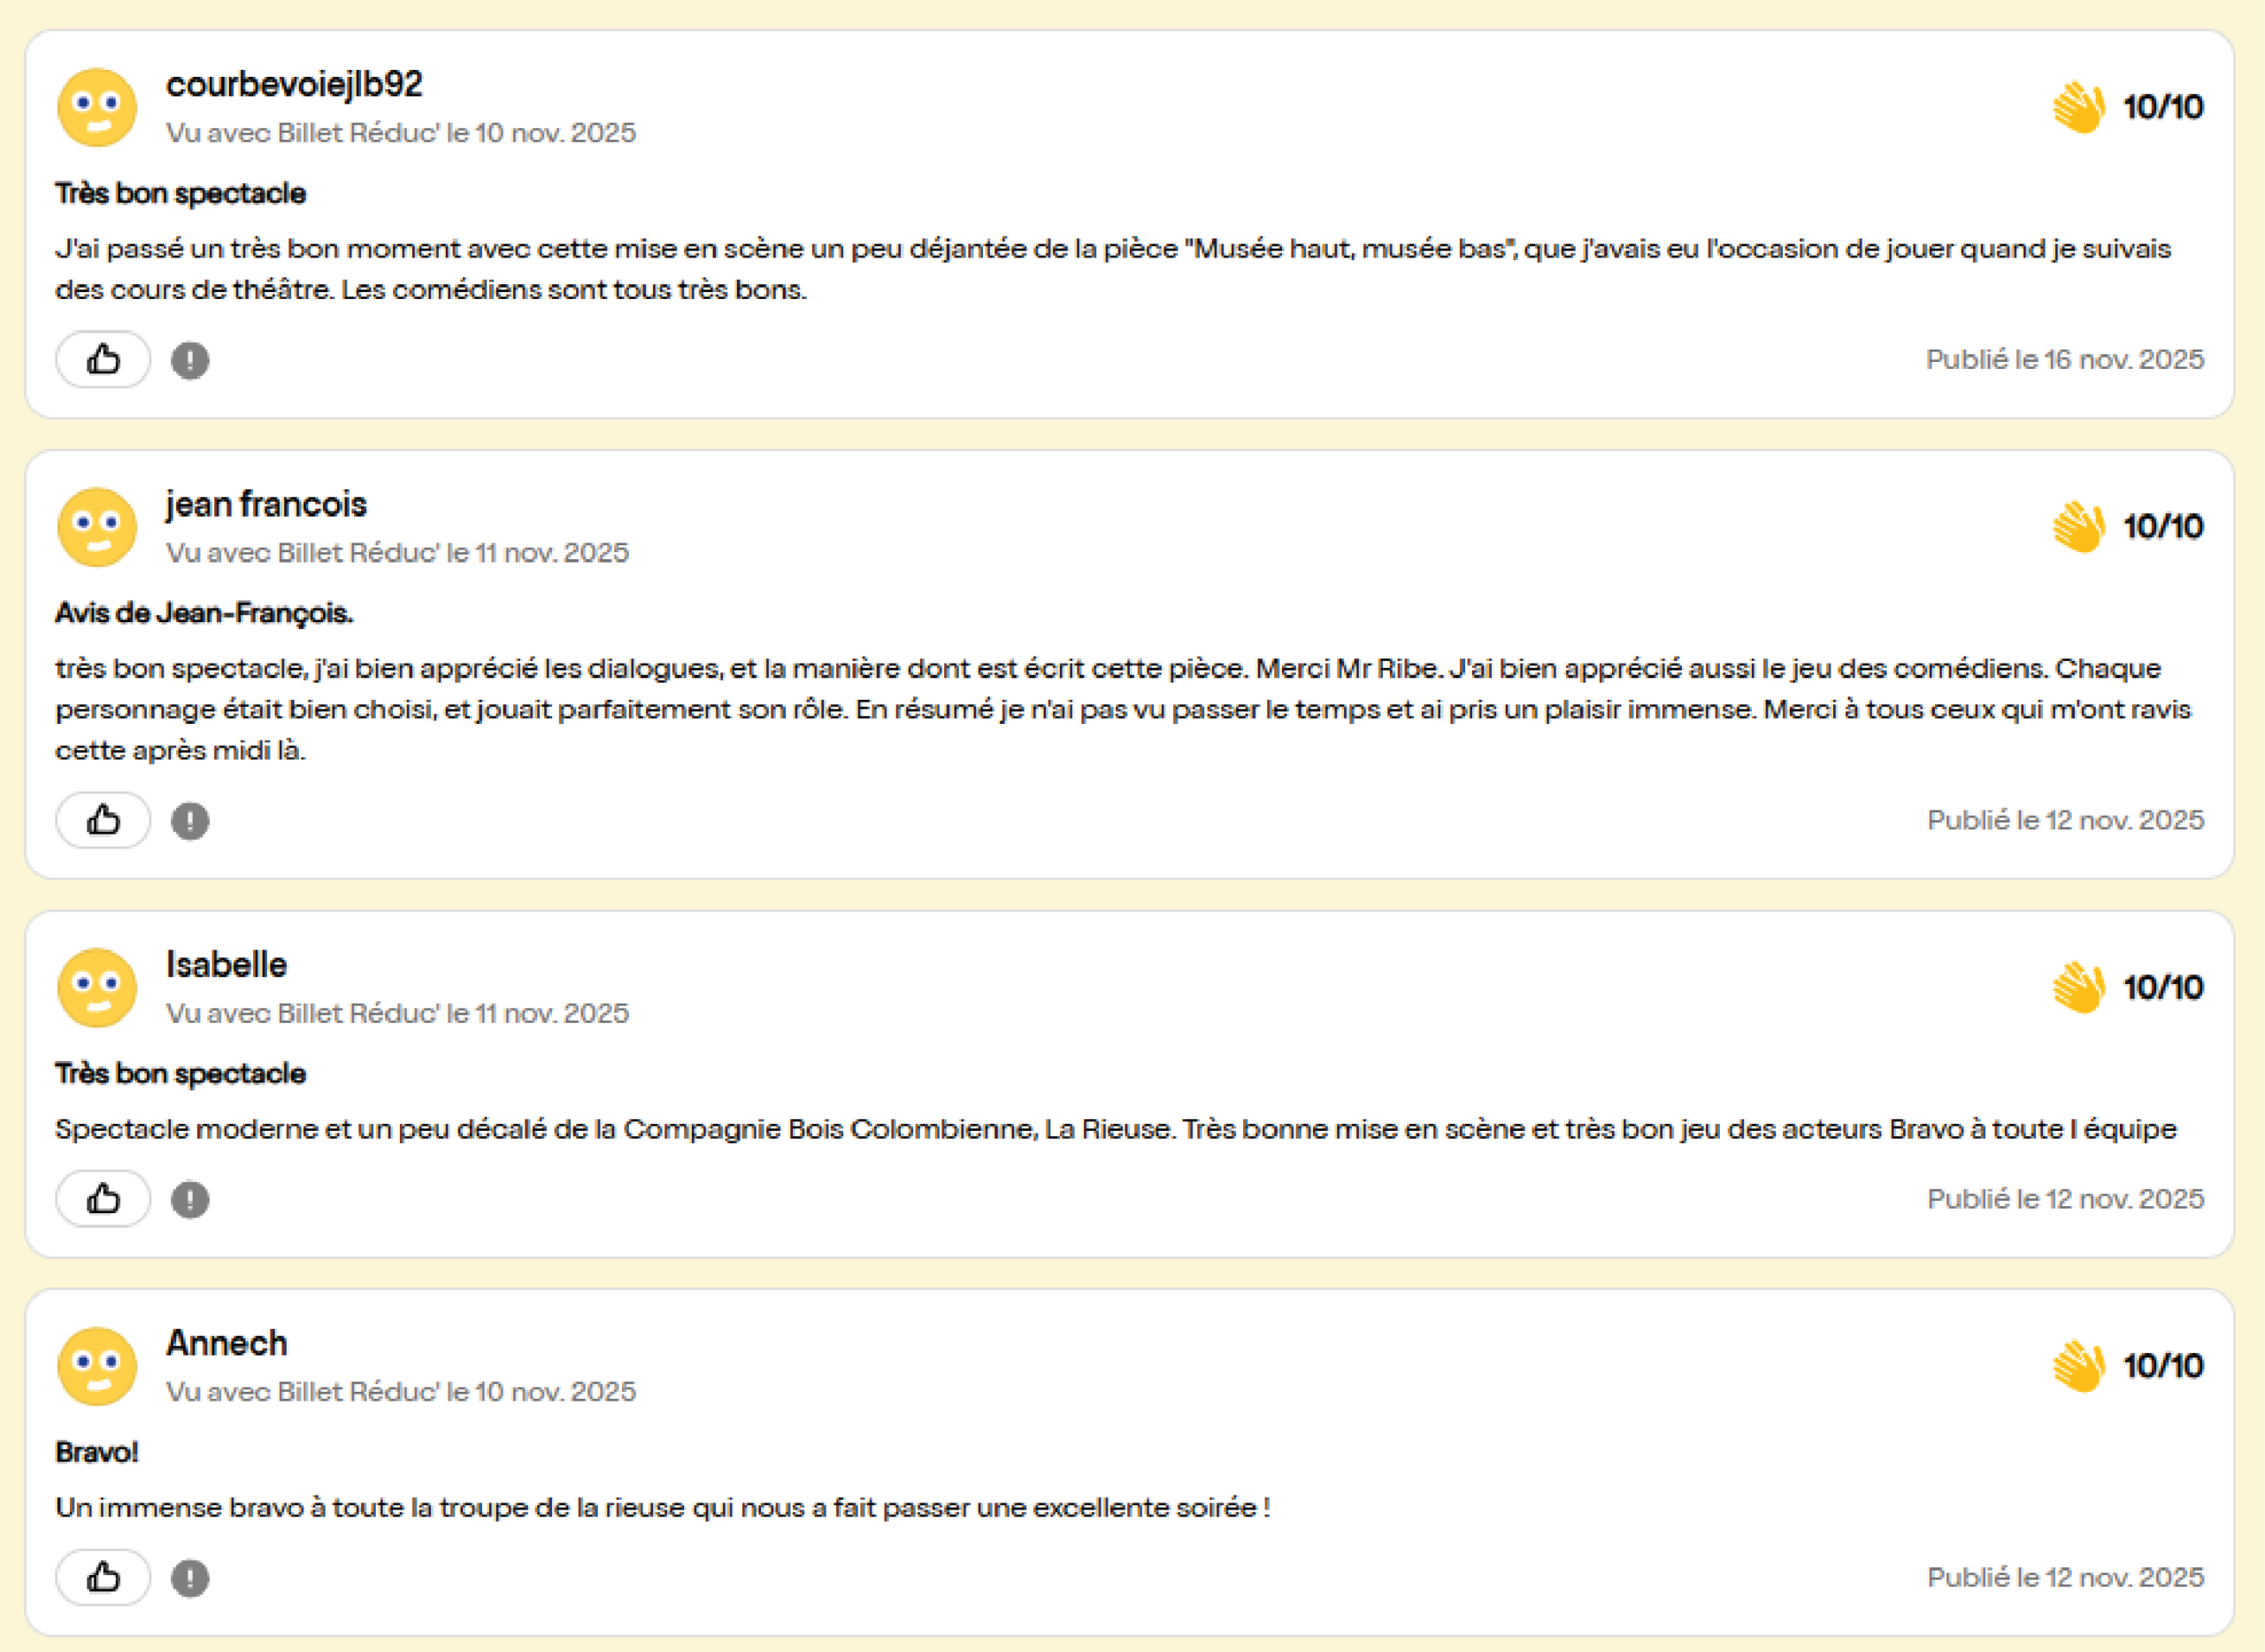Open the Annech username
The image size is (2265, 1652).
tap(226, 1343)
